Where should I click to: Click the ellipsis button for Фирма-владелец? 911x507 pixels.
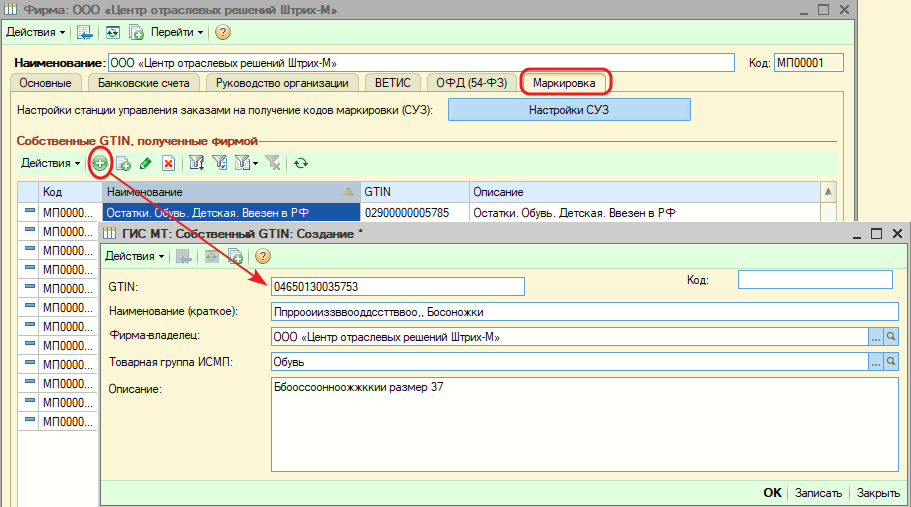[876, 337]
